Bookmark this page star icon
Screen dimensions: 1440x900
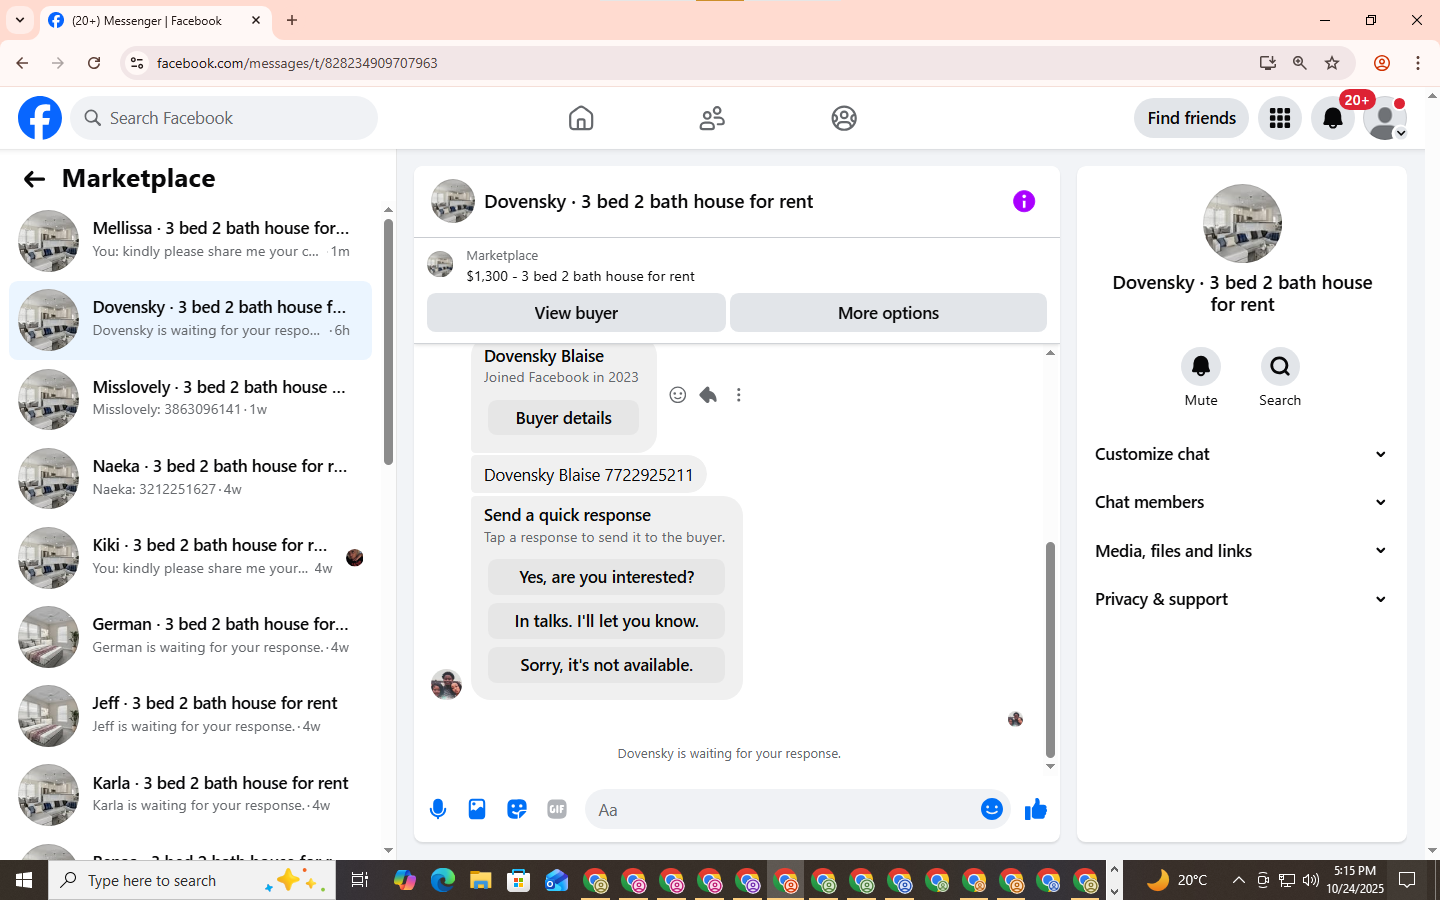(1332, 63)
